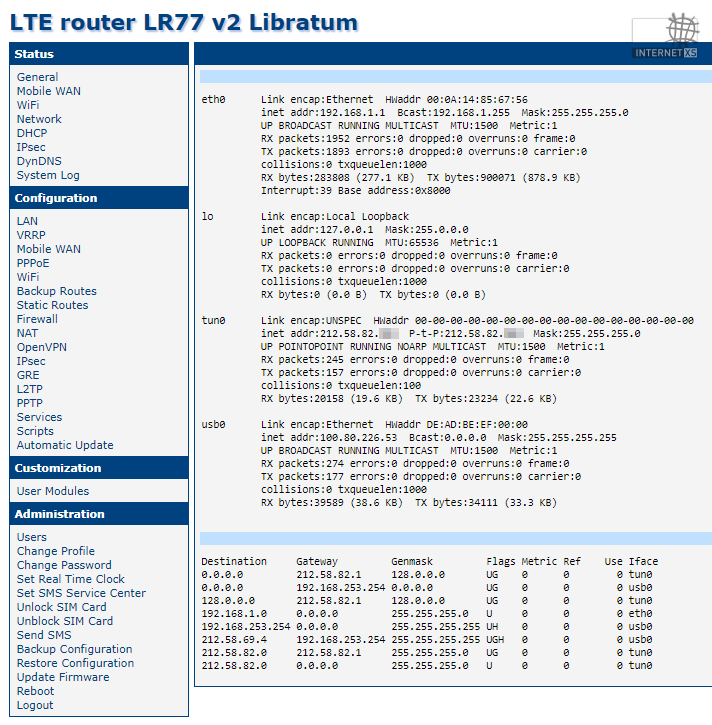Select Unblock SIM Card
The height and width of the screenshot is (725, 712).
[65, 621]
